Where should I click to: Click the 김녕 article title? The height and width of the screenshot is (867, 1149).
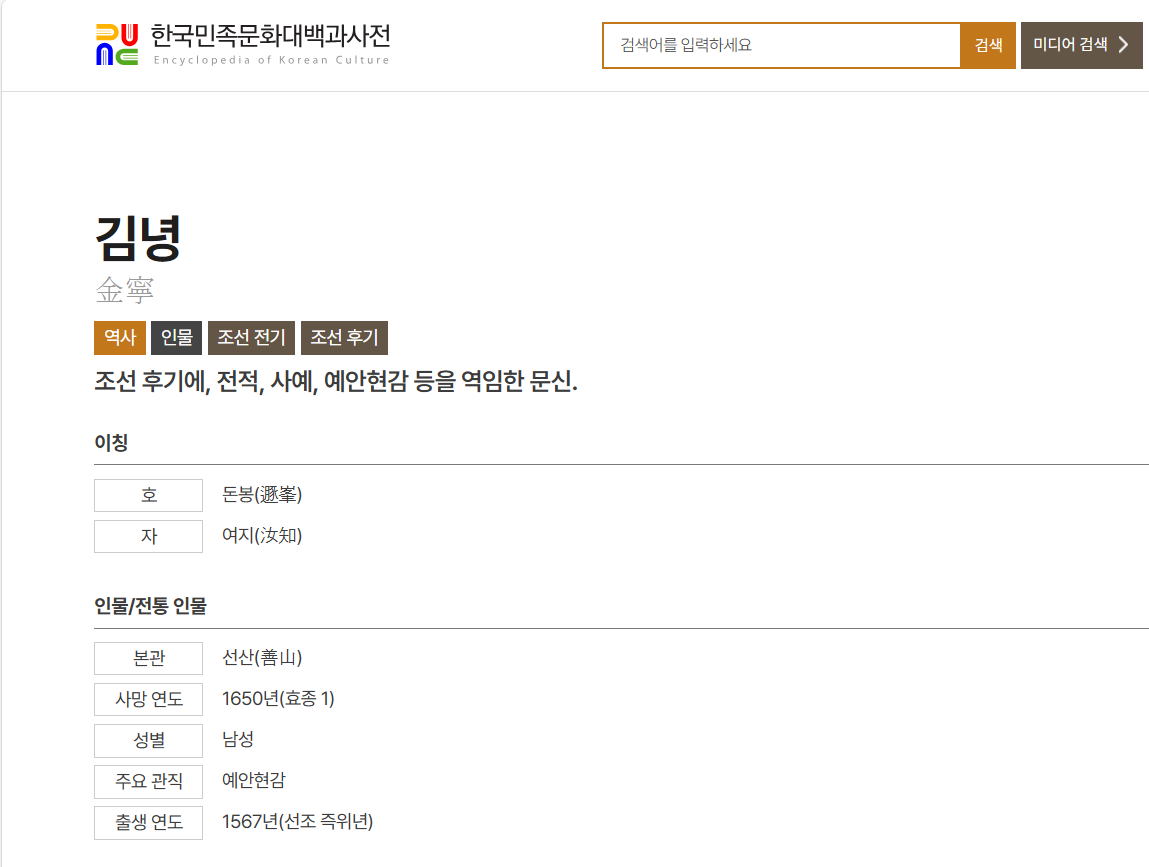click(x=138, y=238)
